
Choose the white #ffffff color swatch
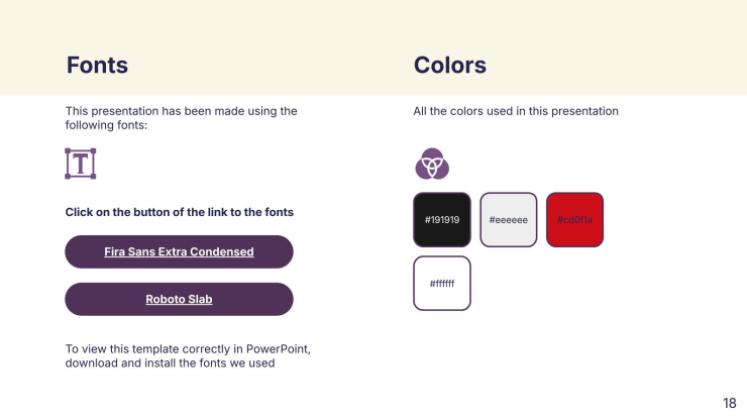[x=442, y=283]
